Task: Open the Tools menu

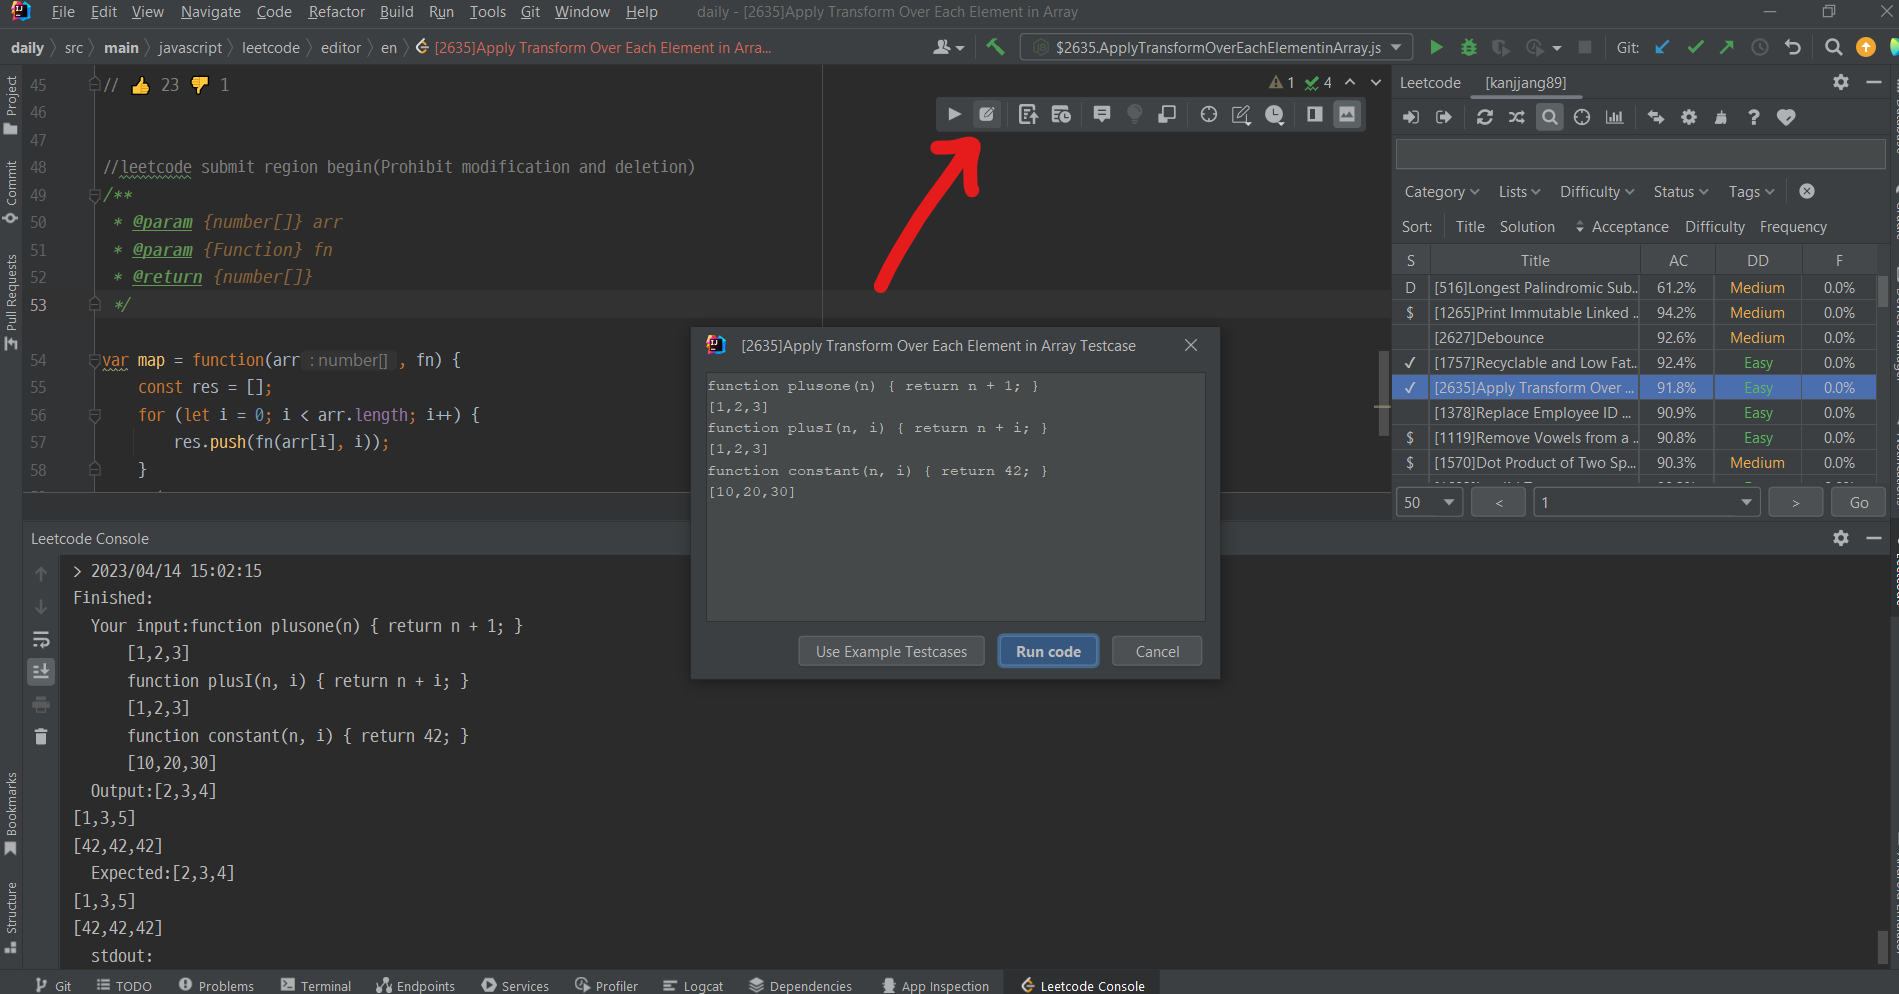Action: tap(487, 12)
